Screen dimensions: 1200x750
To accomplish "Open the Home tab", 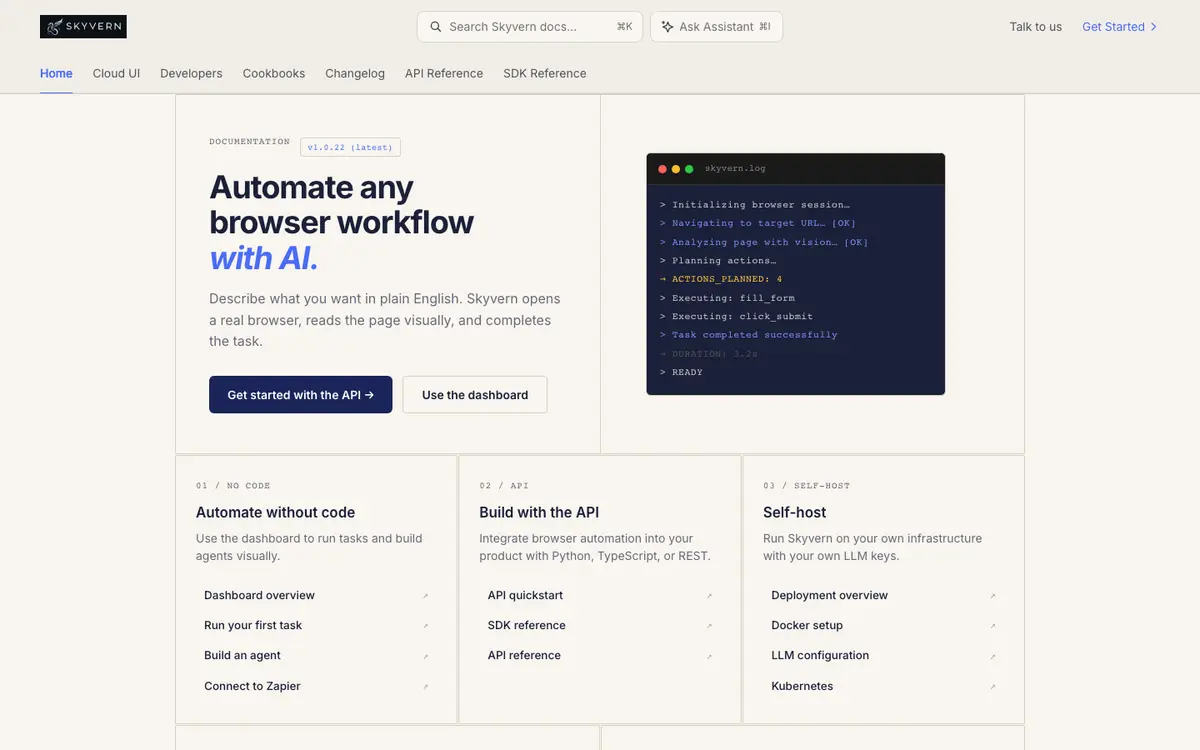I will tap(56, 73).
